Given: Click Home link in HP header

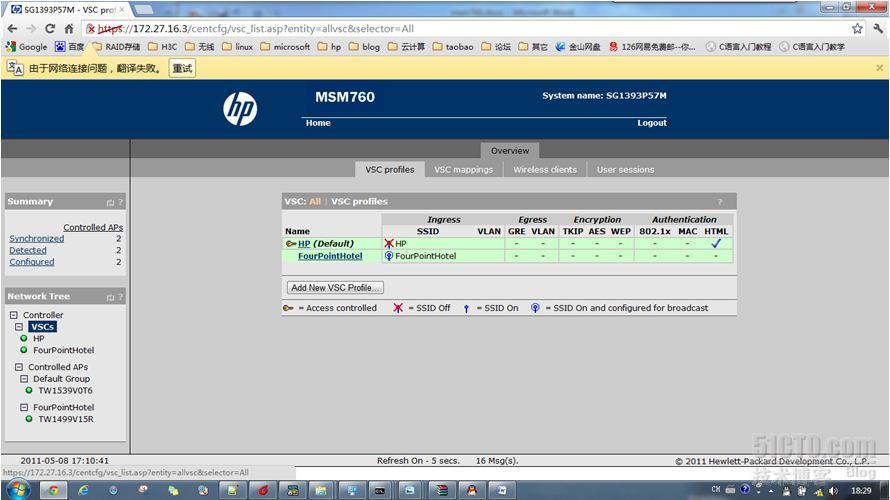Looking at the screenshot, I should (x=318, y=123).
